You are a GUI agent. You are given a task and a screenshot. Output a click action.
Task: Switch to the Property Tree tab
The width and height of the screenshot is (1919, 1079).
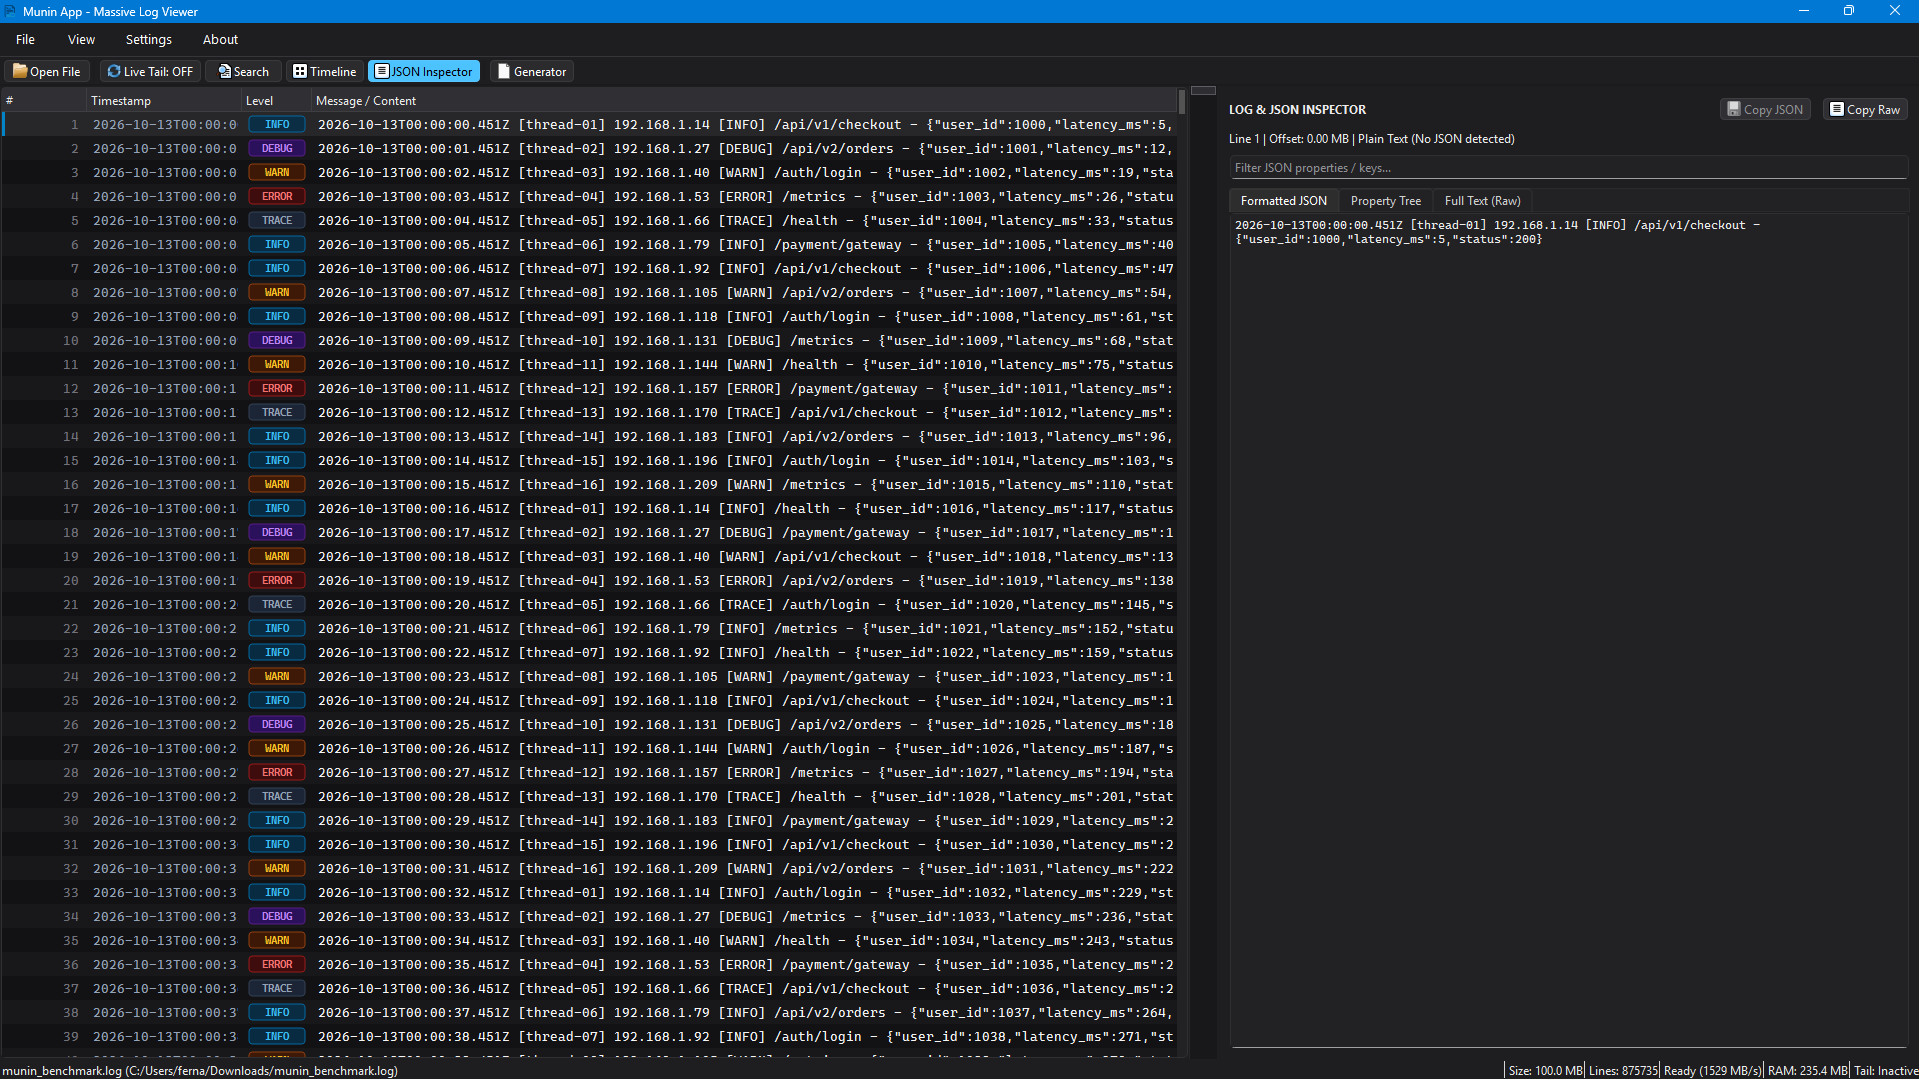pos(1385,200)
